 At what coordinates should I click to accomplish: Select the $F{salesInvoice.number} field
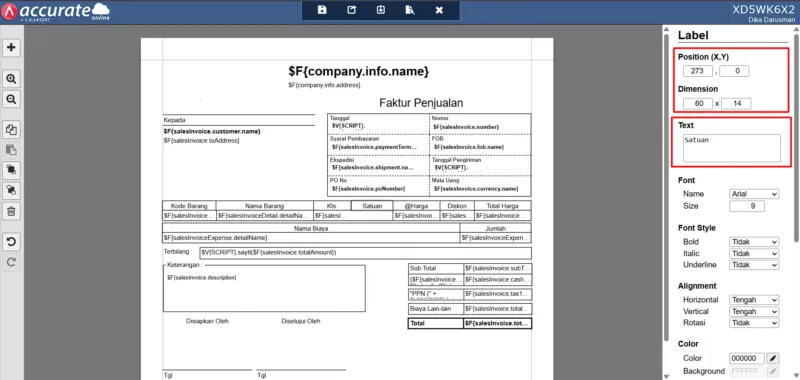tap(466, 127)
